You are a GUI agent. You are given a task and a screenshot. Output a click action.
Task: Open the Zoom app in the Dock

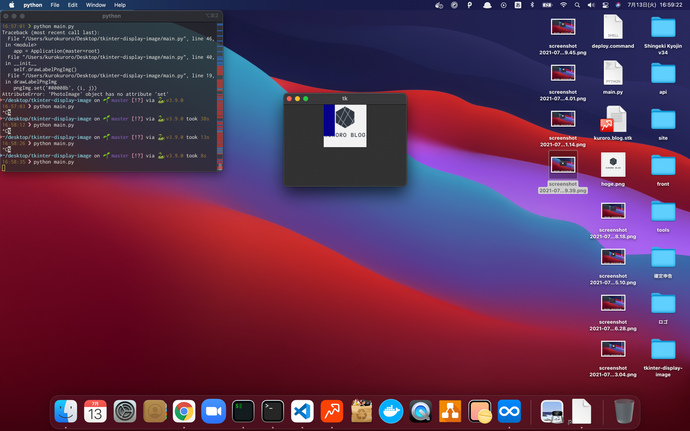pos(213,411)
